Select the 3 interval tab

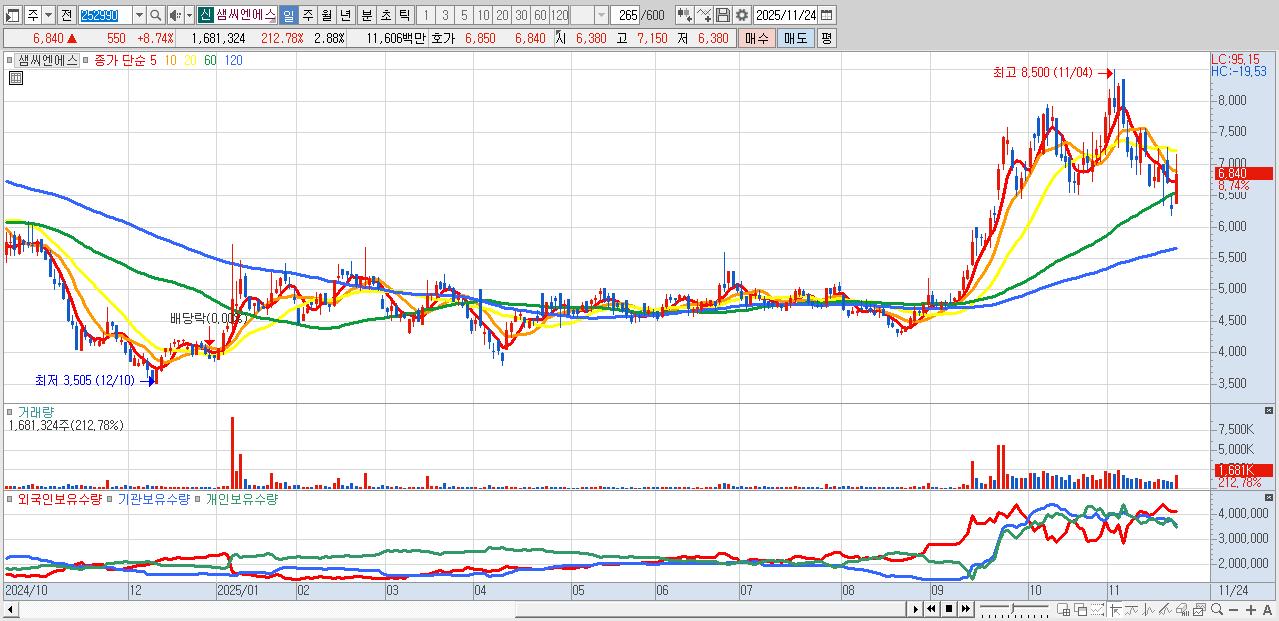coord(445,15)
